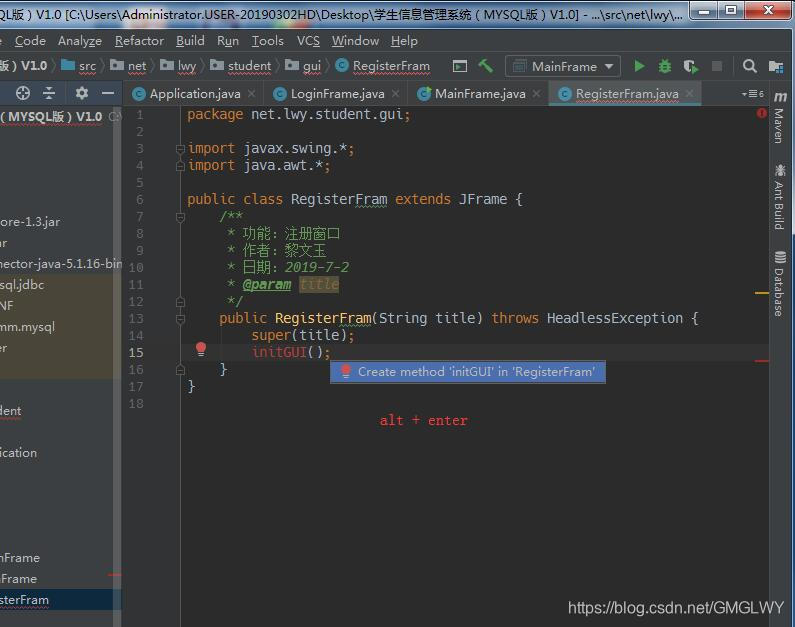Open Project Structure icon in toolbar
The width and height of the screenshot is (795, 627).
click(x=776, y=66)
